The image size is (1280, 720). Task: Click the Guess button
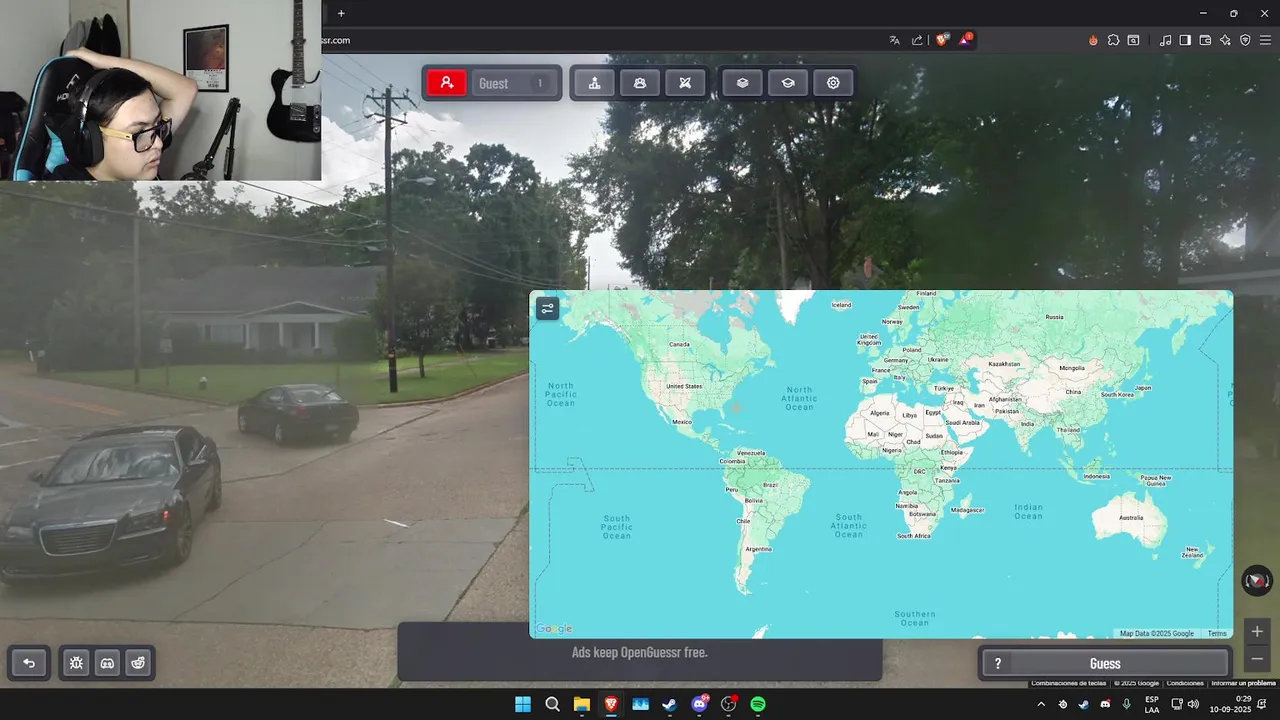click(x=1104, y=663)
